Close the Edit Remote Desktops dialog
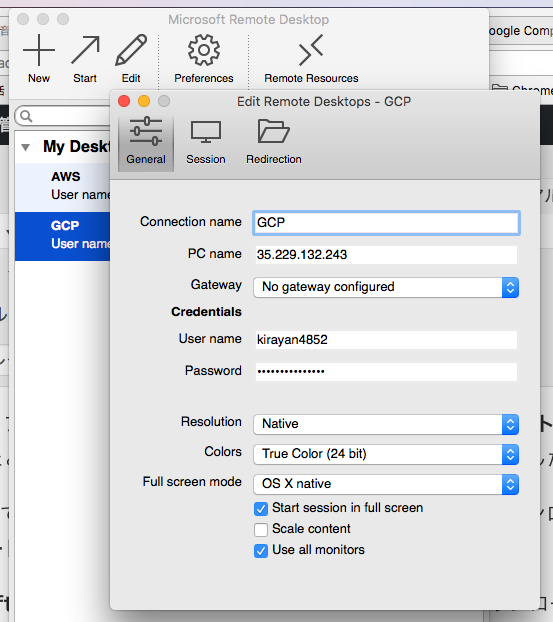The width and height of the screenshot is (553, 622). click(x=124, y=101)
